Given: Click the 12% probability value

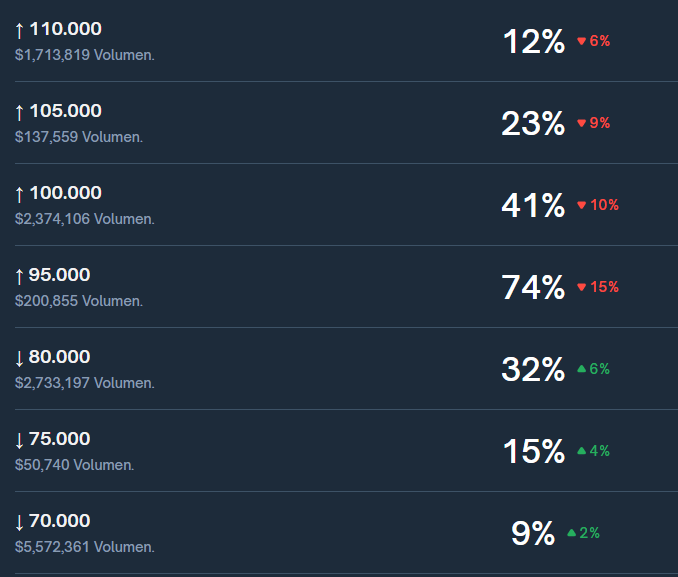Looking at the screenshot, I should (x=534, y=42).
